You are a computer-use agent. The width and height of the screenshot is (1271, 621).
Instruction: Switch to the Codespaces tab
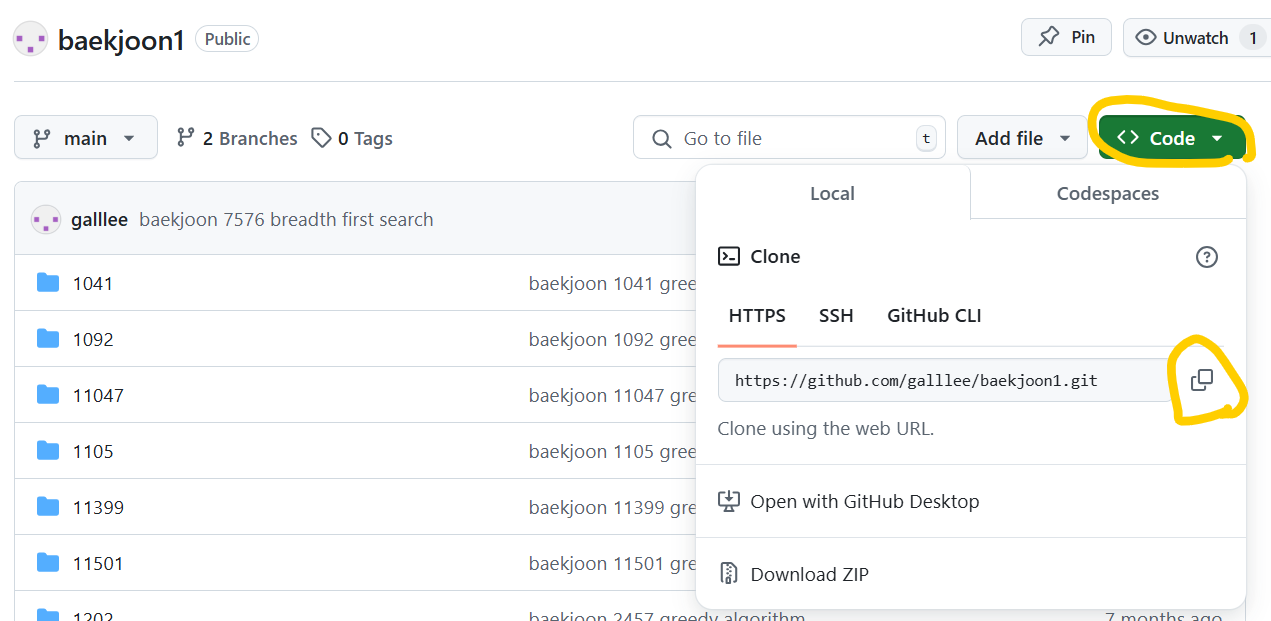[x=1108, y=194]
